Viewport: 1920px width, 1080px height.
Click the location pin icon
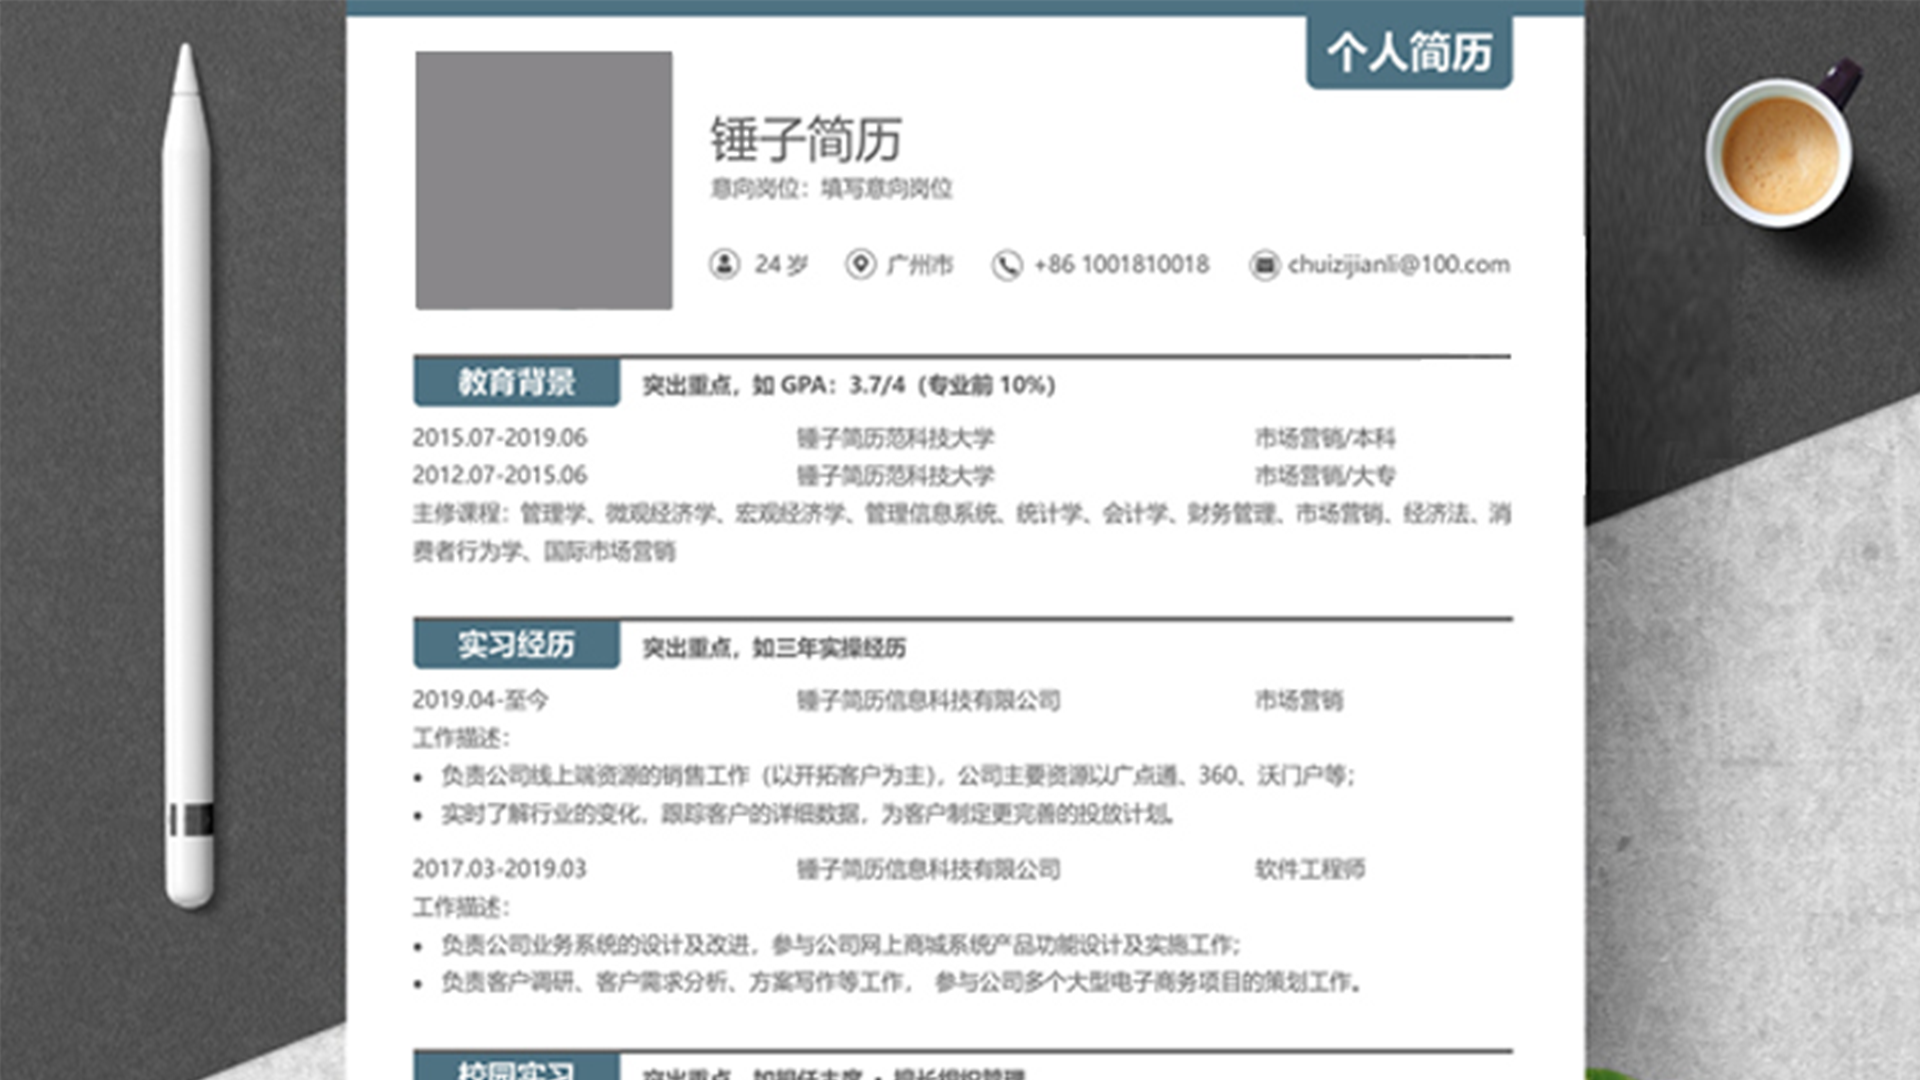click(860, 264)
